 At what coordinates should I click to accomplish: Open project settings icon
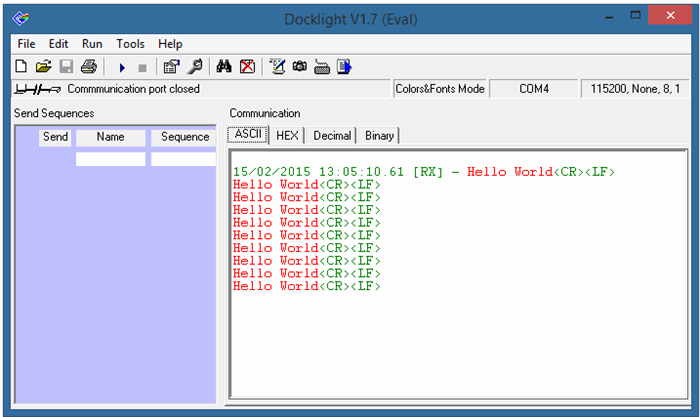pyautogui.click(x=171, y=67)
